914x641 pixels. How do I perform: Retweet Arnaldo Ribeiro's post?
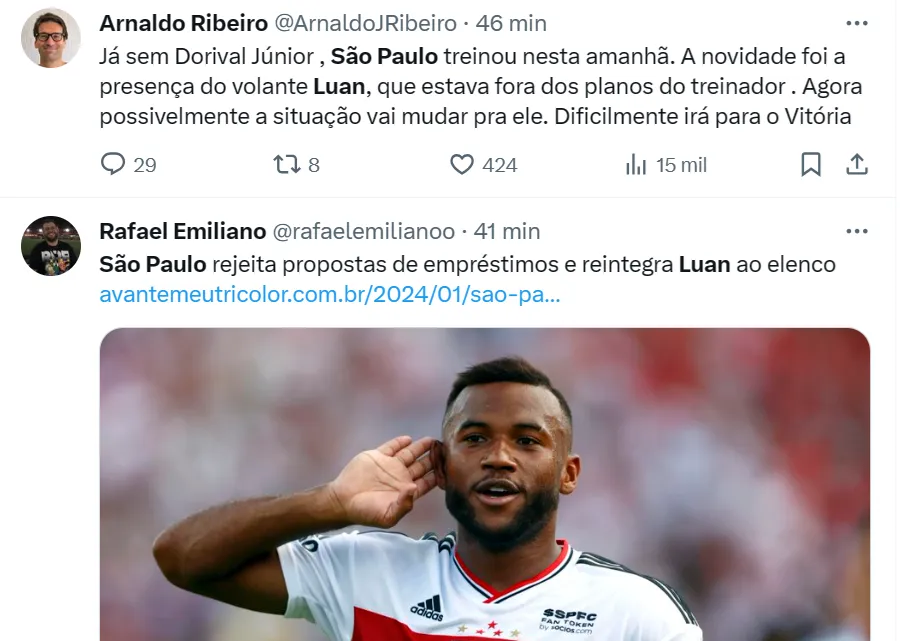click(286, 164)
